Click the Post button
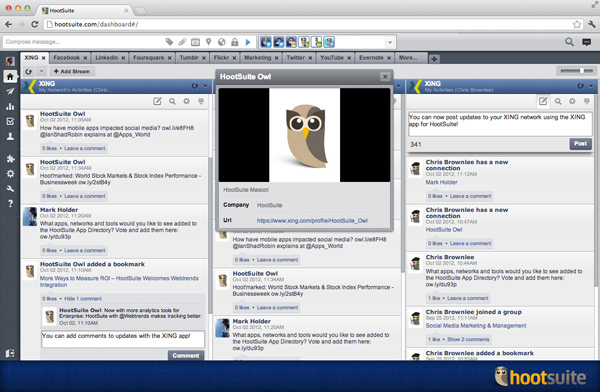Screen dimensions: 600x392 coord(580,144)
